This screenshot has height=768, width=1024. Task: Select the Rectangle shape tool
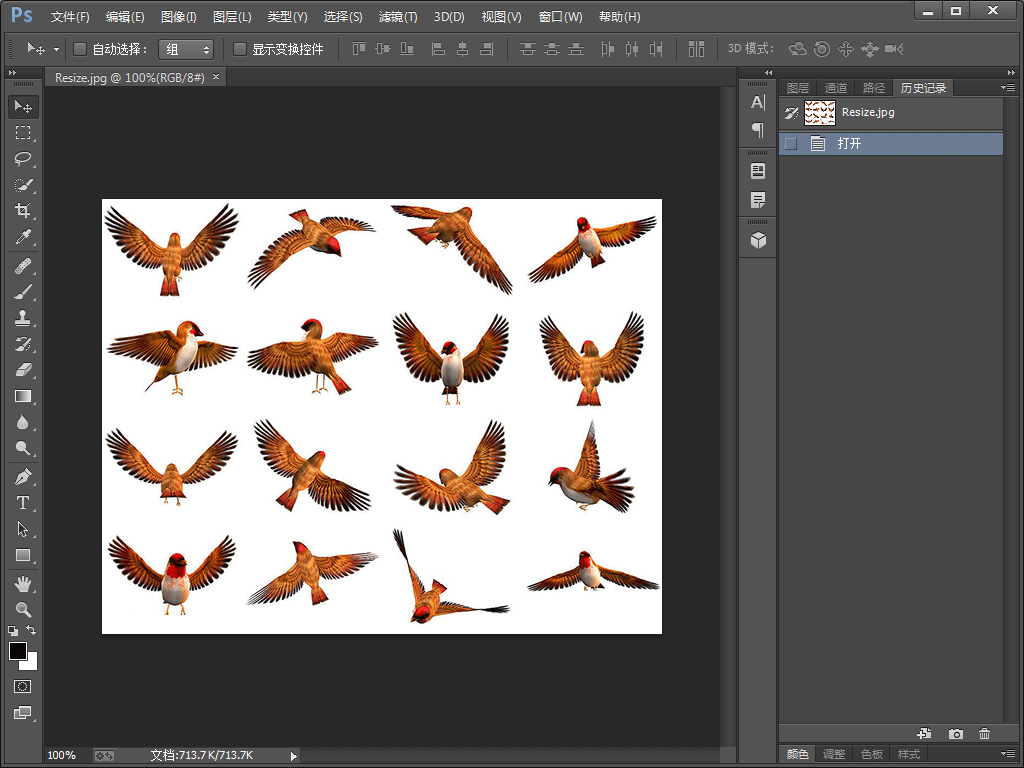[23, 555]
